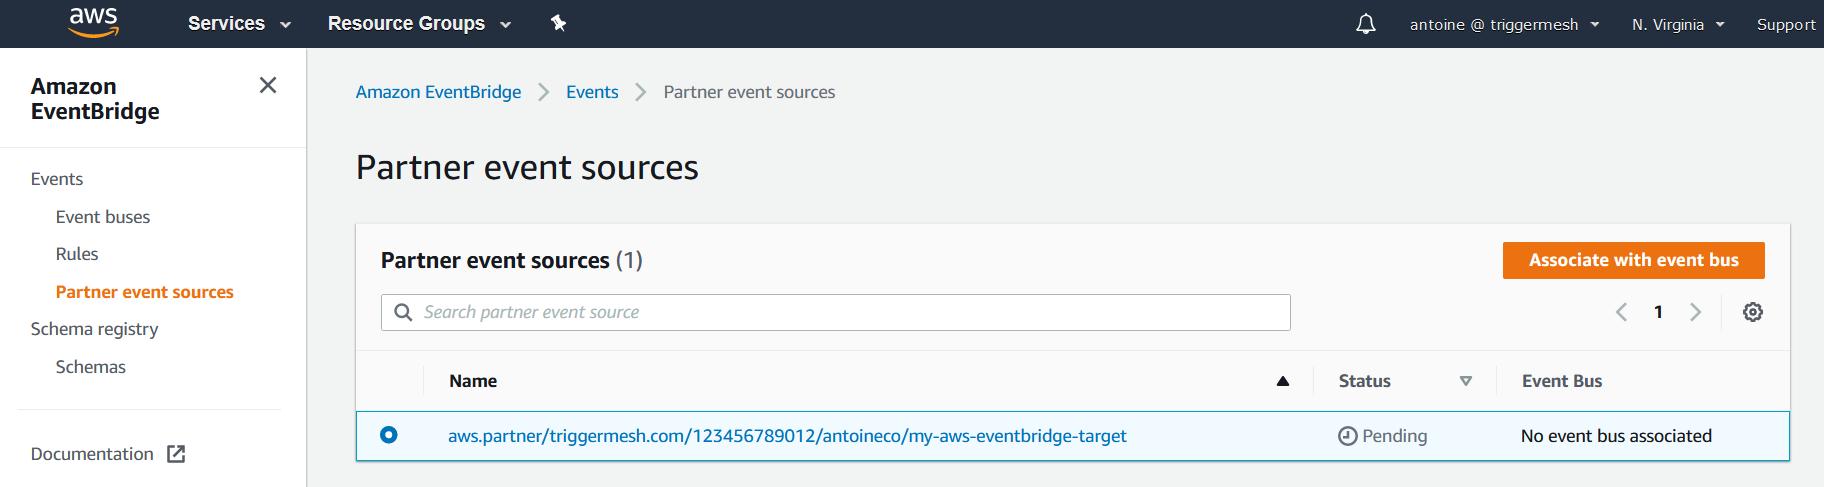
Task: Close the Amazon EventBridge sidebar
Action: (268, 85)
